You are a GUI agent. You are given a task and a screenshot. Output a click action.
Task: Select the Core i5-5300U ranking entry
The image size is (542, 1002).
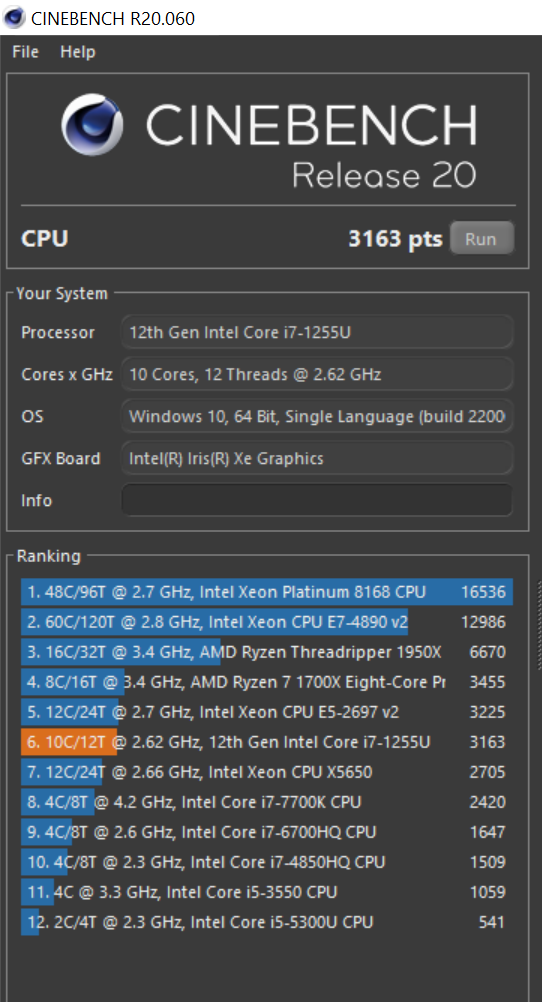tap(267, 922)
